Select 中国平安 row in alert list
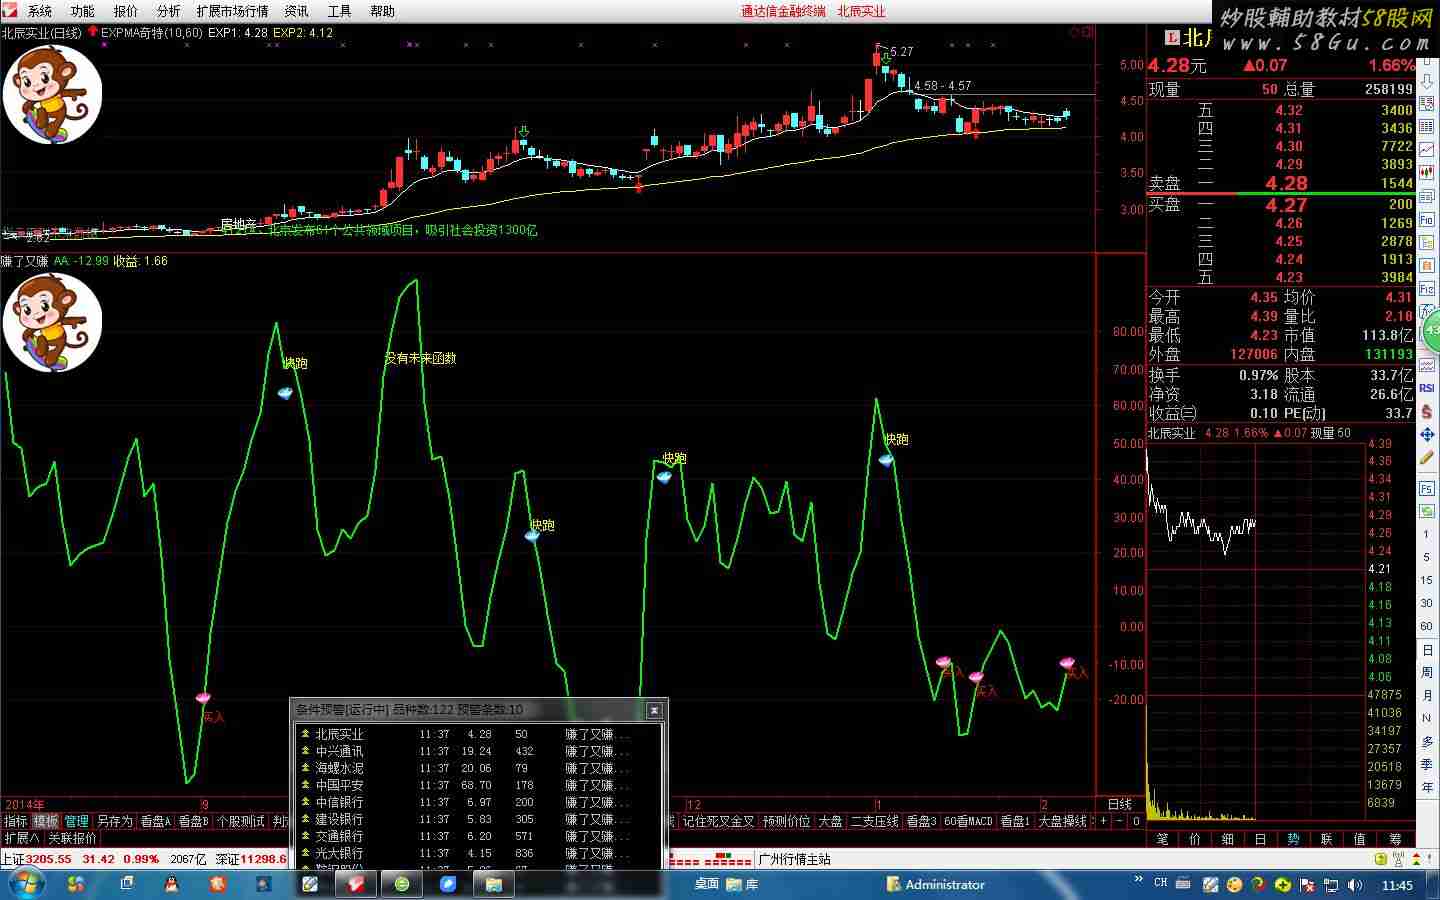 [478, 785]
